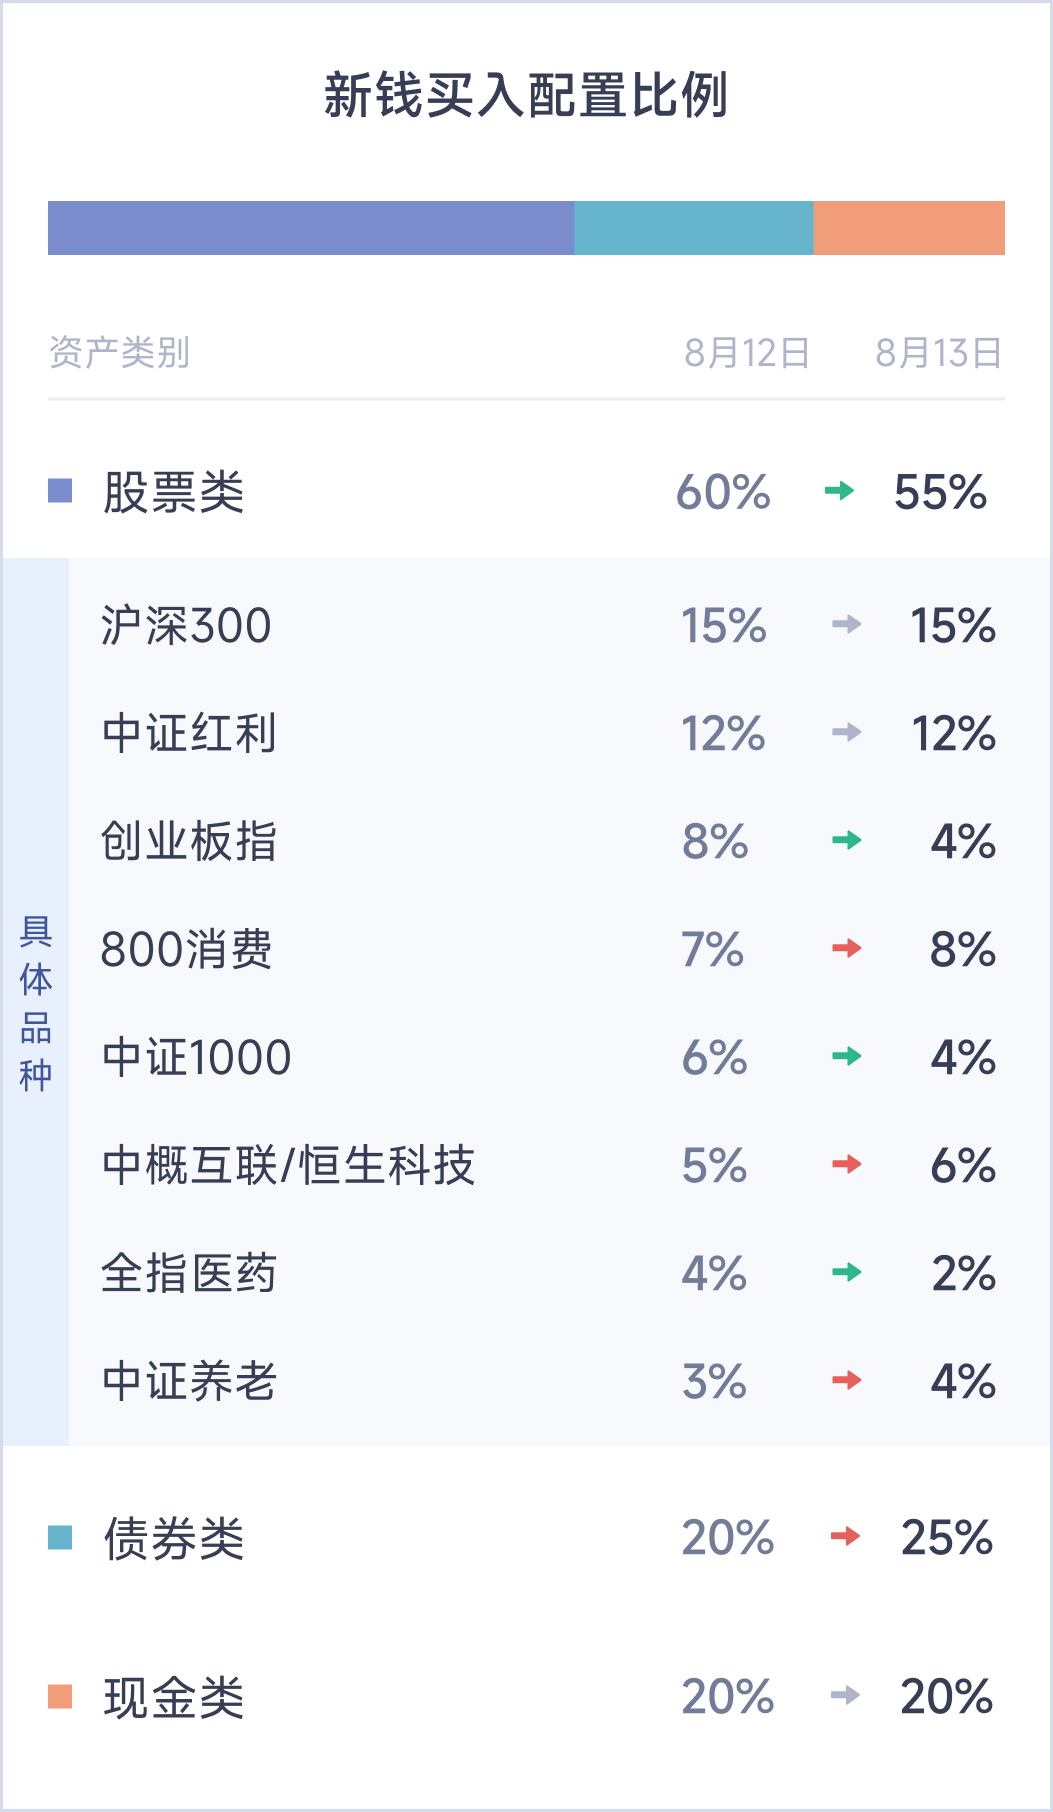This screenshot has height=1812, width=1053.
Task: Open the 中证红利 row label
Action: 189,733
